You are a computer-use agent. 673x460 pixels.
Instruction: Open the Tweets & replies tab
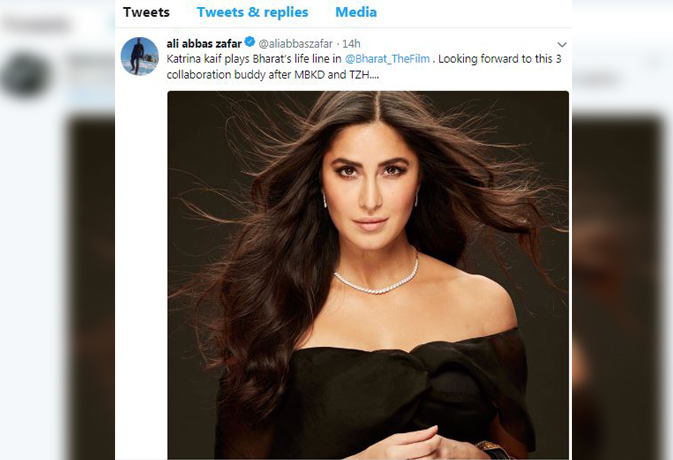pyautogui.click(x=252, y=12)
